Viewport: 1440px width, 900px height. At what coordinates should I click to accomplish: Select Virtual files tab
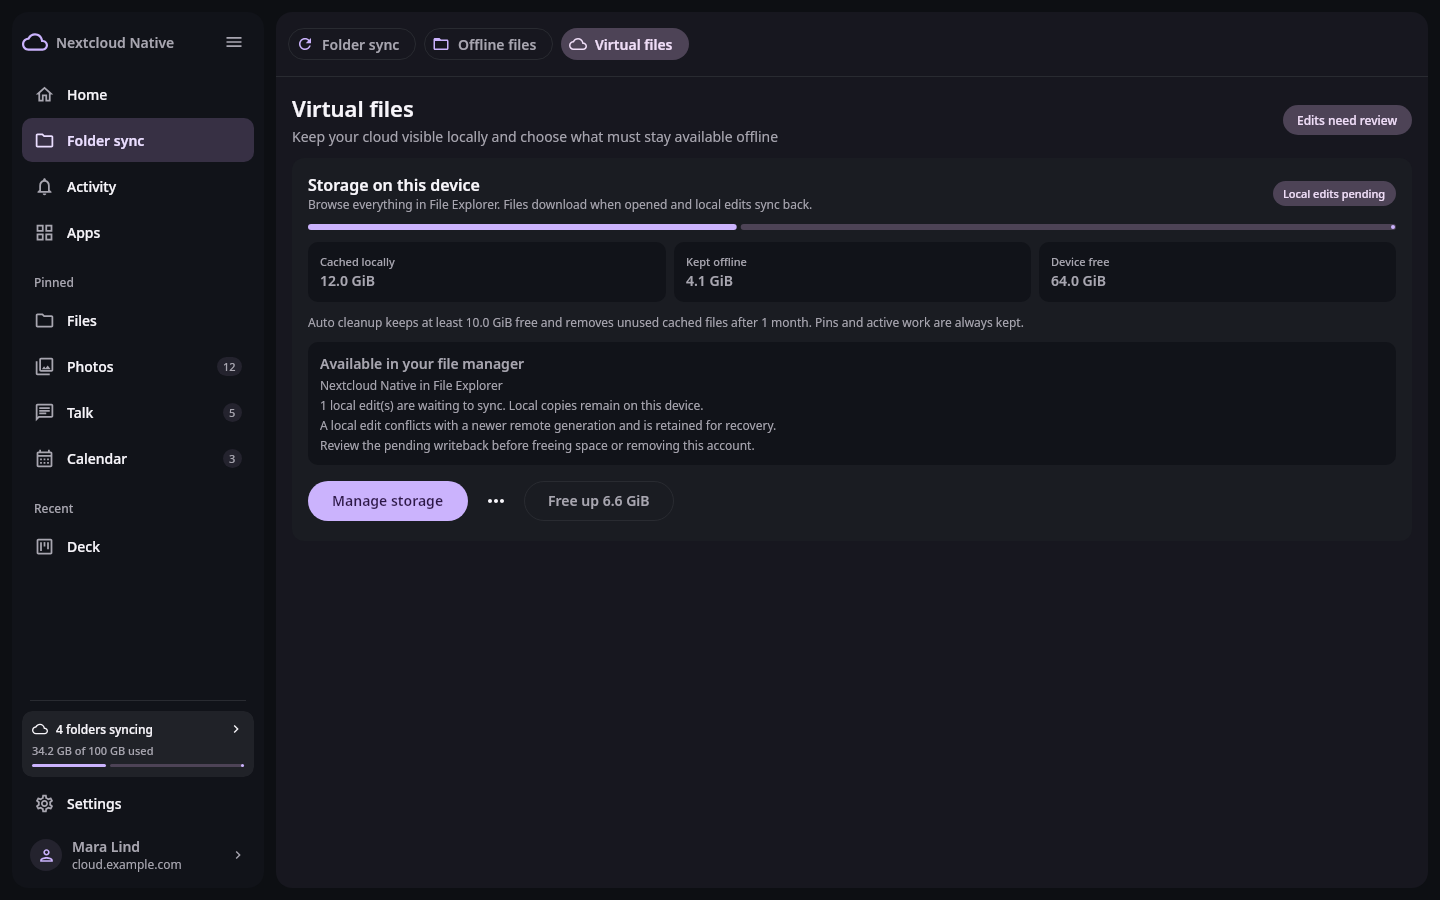624,44
